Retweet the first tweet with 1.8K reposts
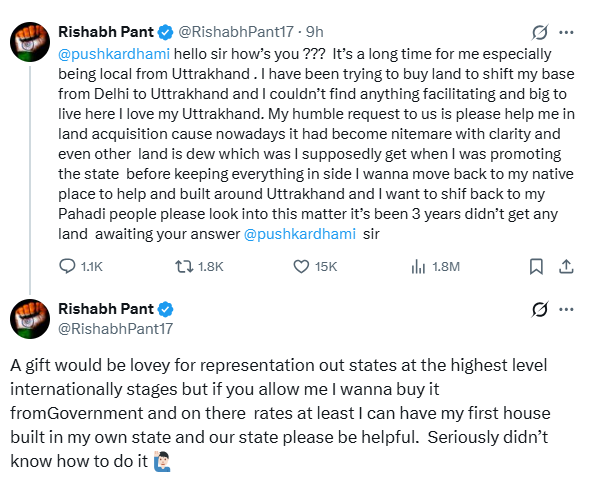 184,266
